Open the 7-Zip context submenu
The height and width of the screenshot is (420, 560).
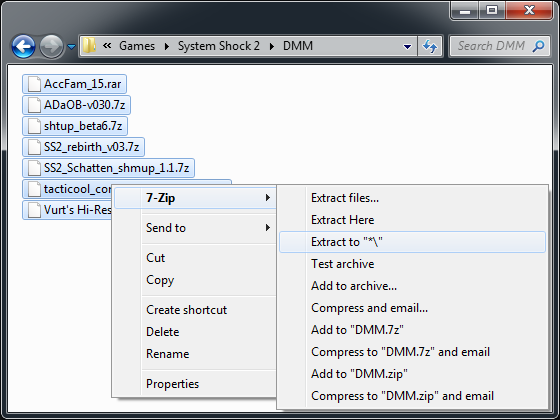195,198
